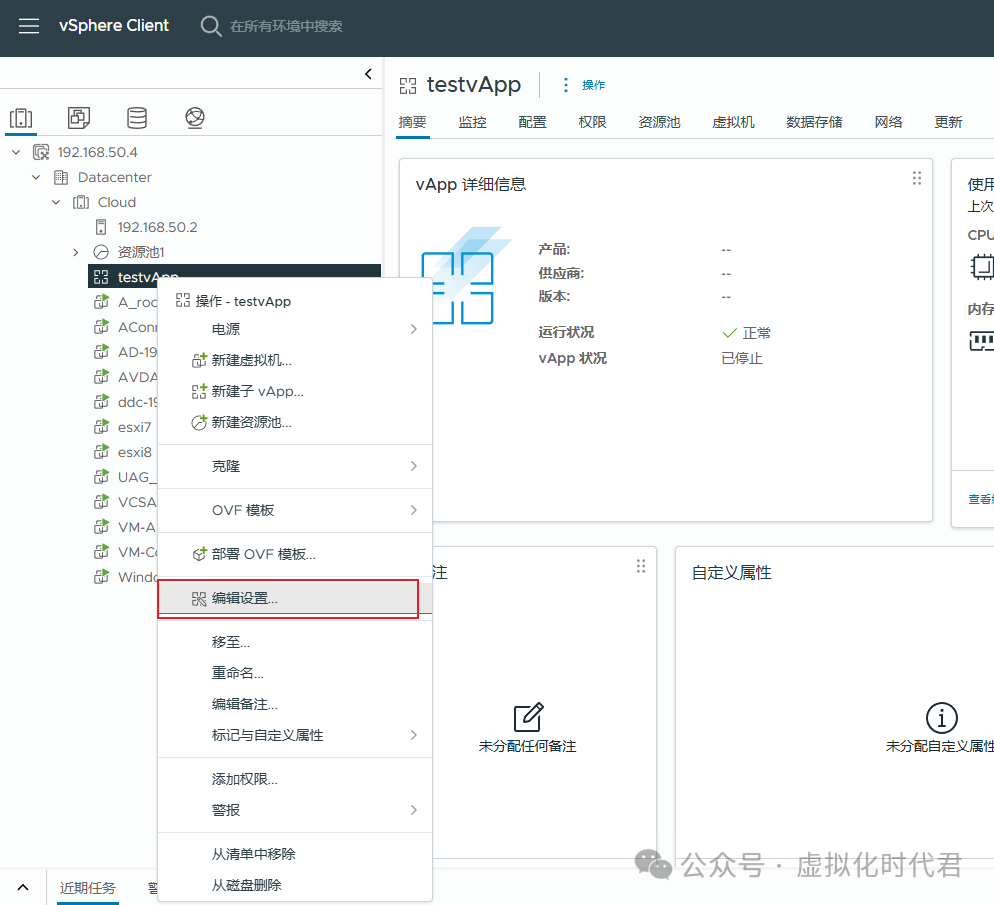
Task: Expand the bottom tasks panel
Action: click(x=23, y=887)
